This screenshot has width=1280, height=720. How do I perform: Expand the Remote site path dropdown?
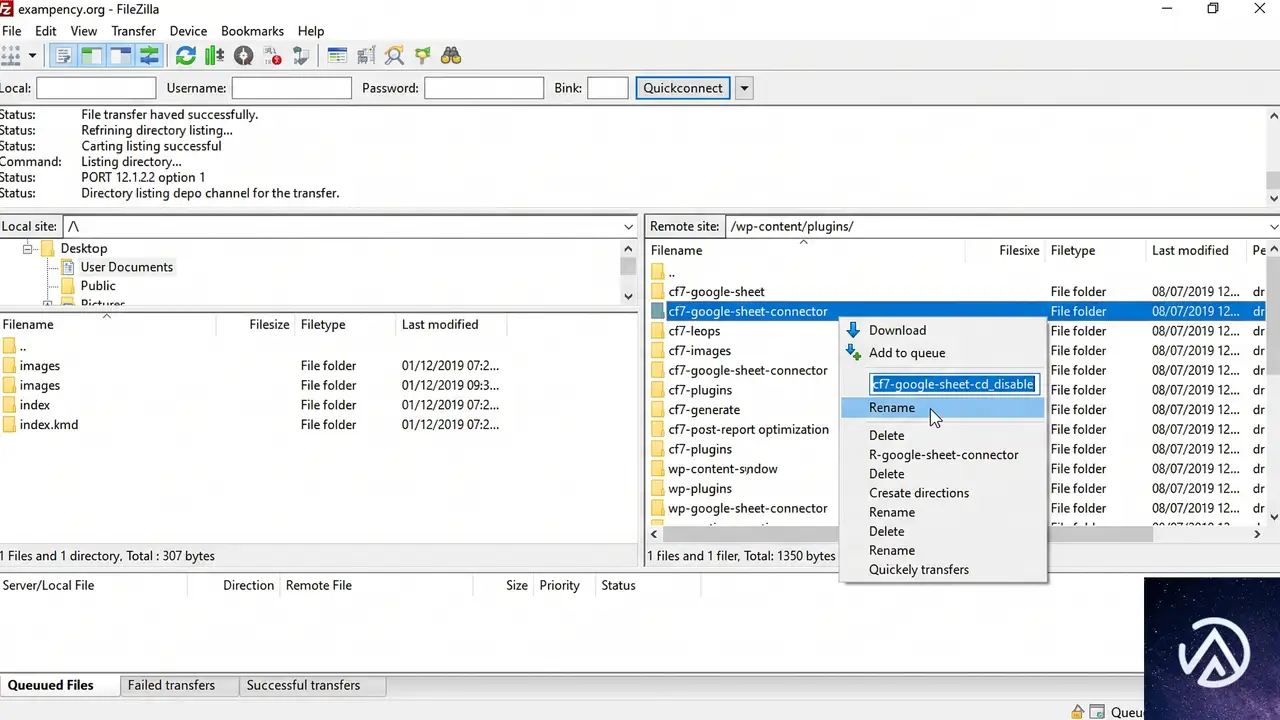(x=1273, y=227)
